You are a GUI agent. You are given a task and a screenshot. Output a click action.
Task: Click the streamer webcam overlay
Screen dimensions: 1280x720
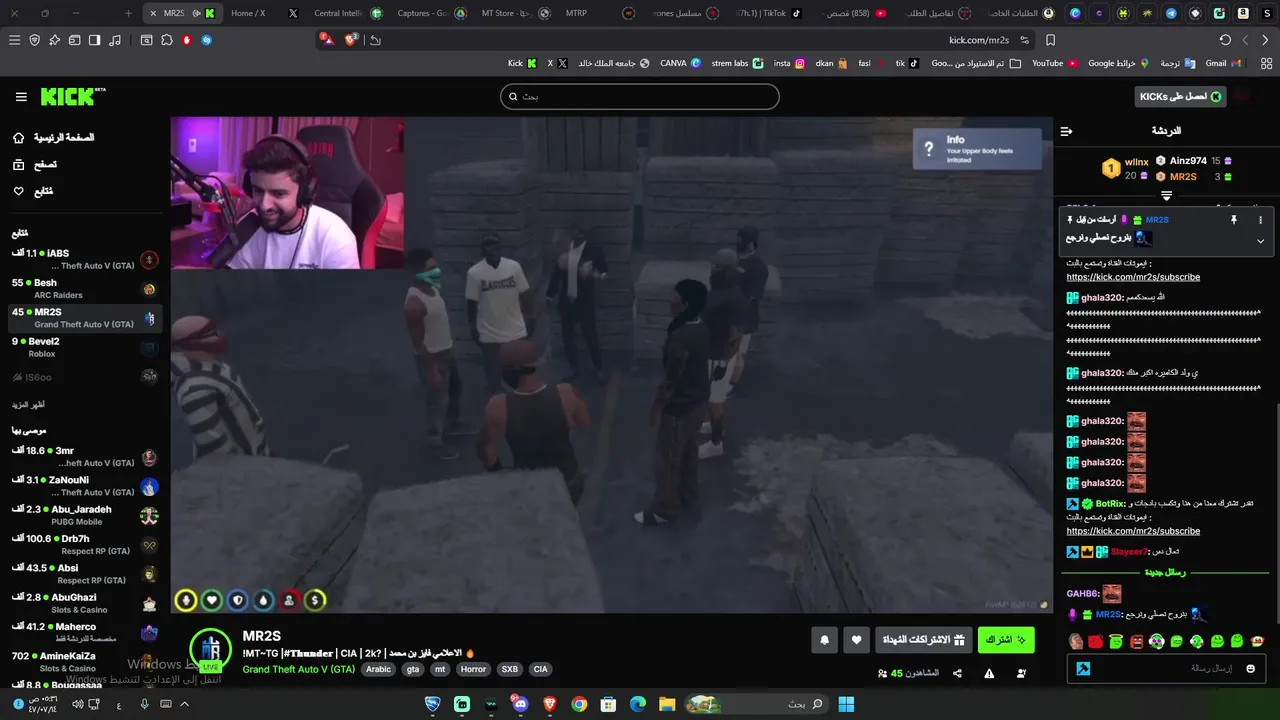[x=288, y=193]
